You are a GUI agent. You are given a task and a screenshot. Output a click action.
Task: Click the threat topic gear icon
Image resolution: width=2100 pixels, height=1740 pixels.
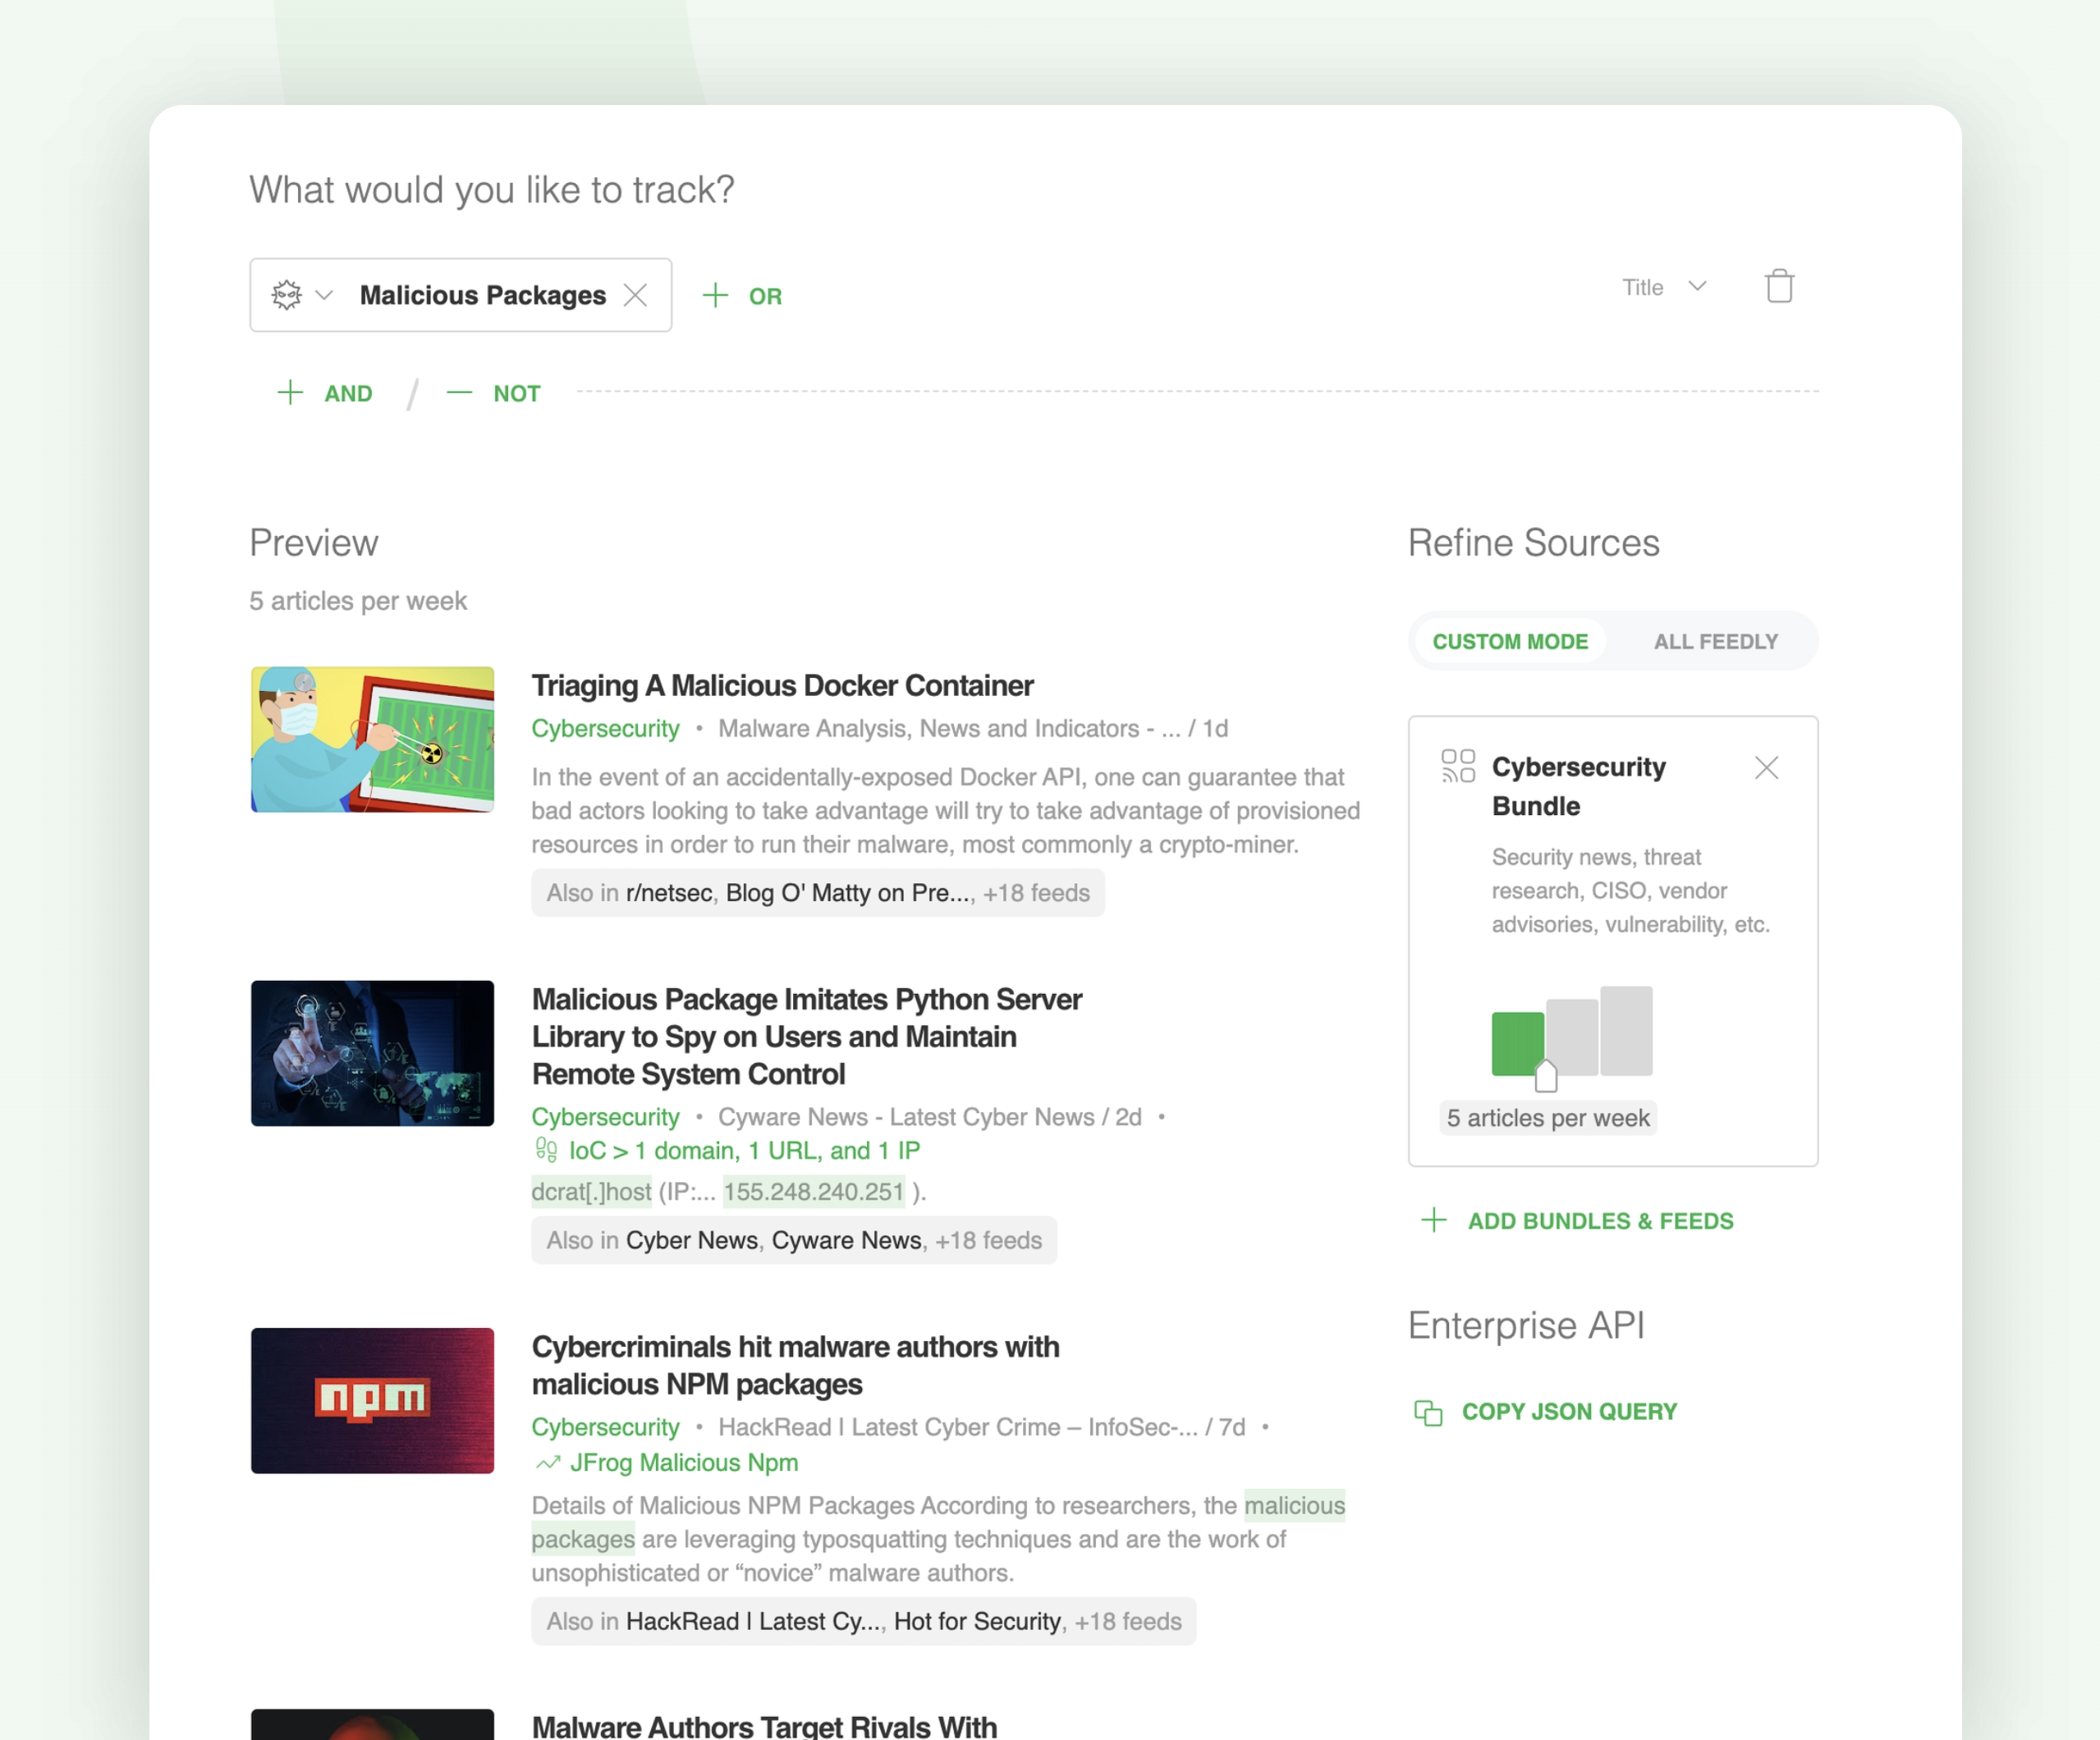[x=287, y=295]
